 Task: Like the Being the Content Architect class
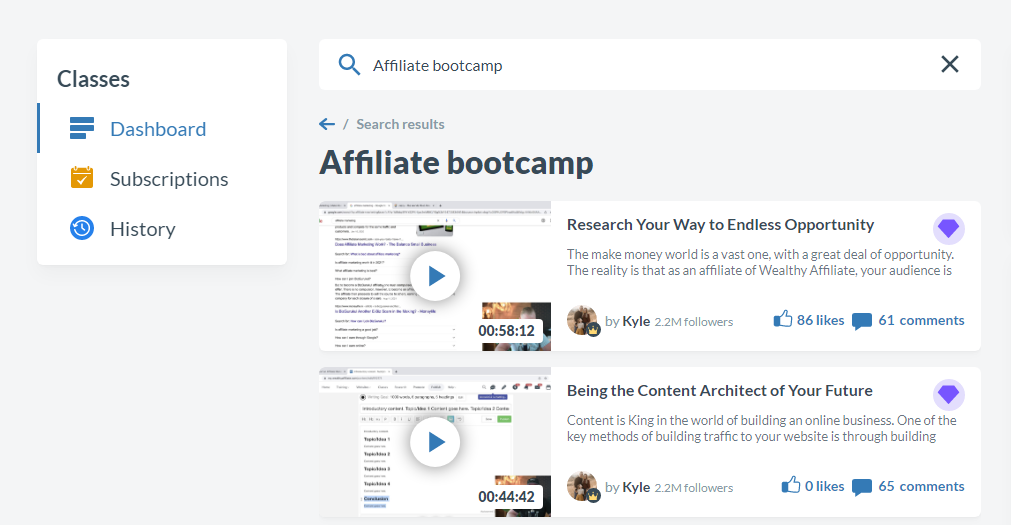(x=791, y=486)
